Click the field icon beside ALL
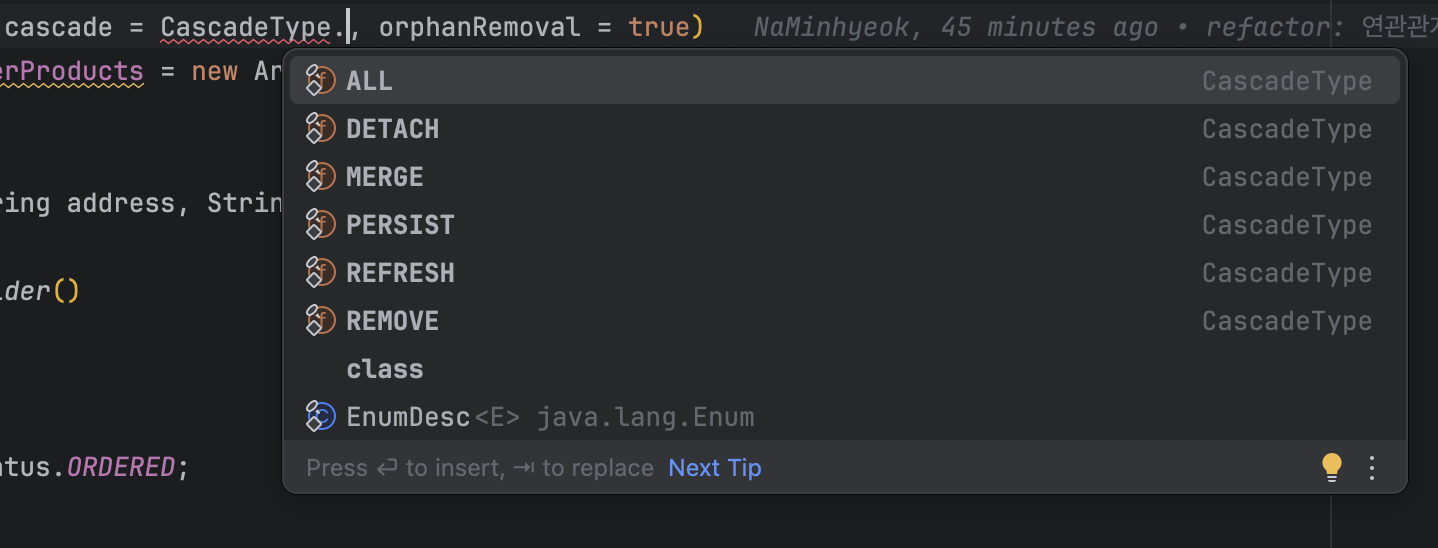 (320, 81)
